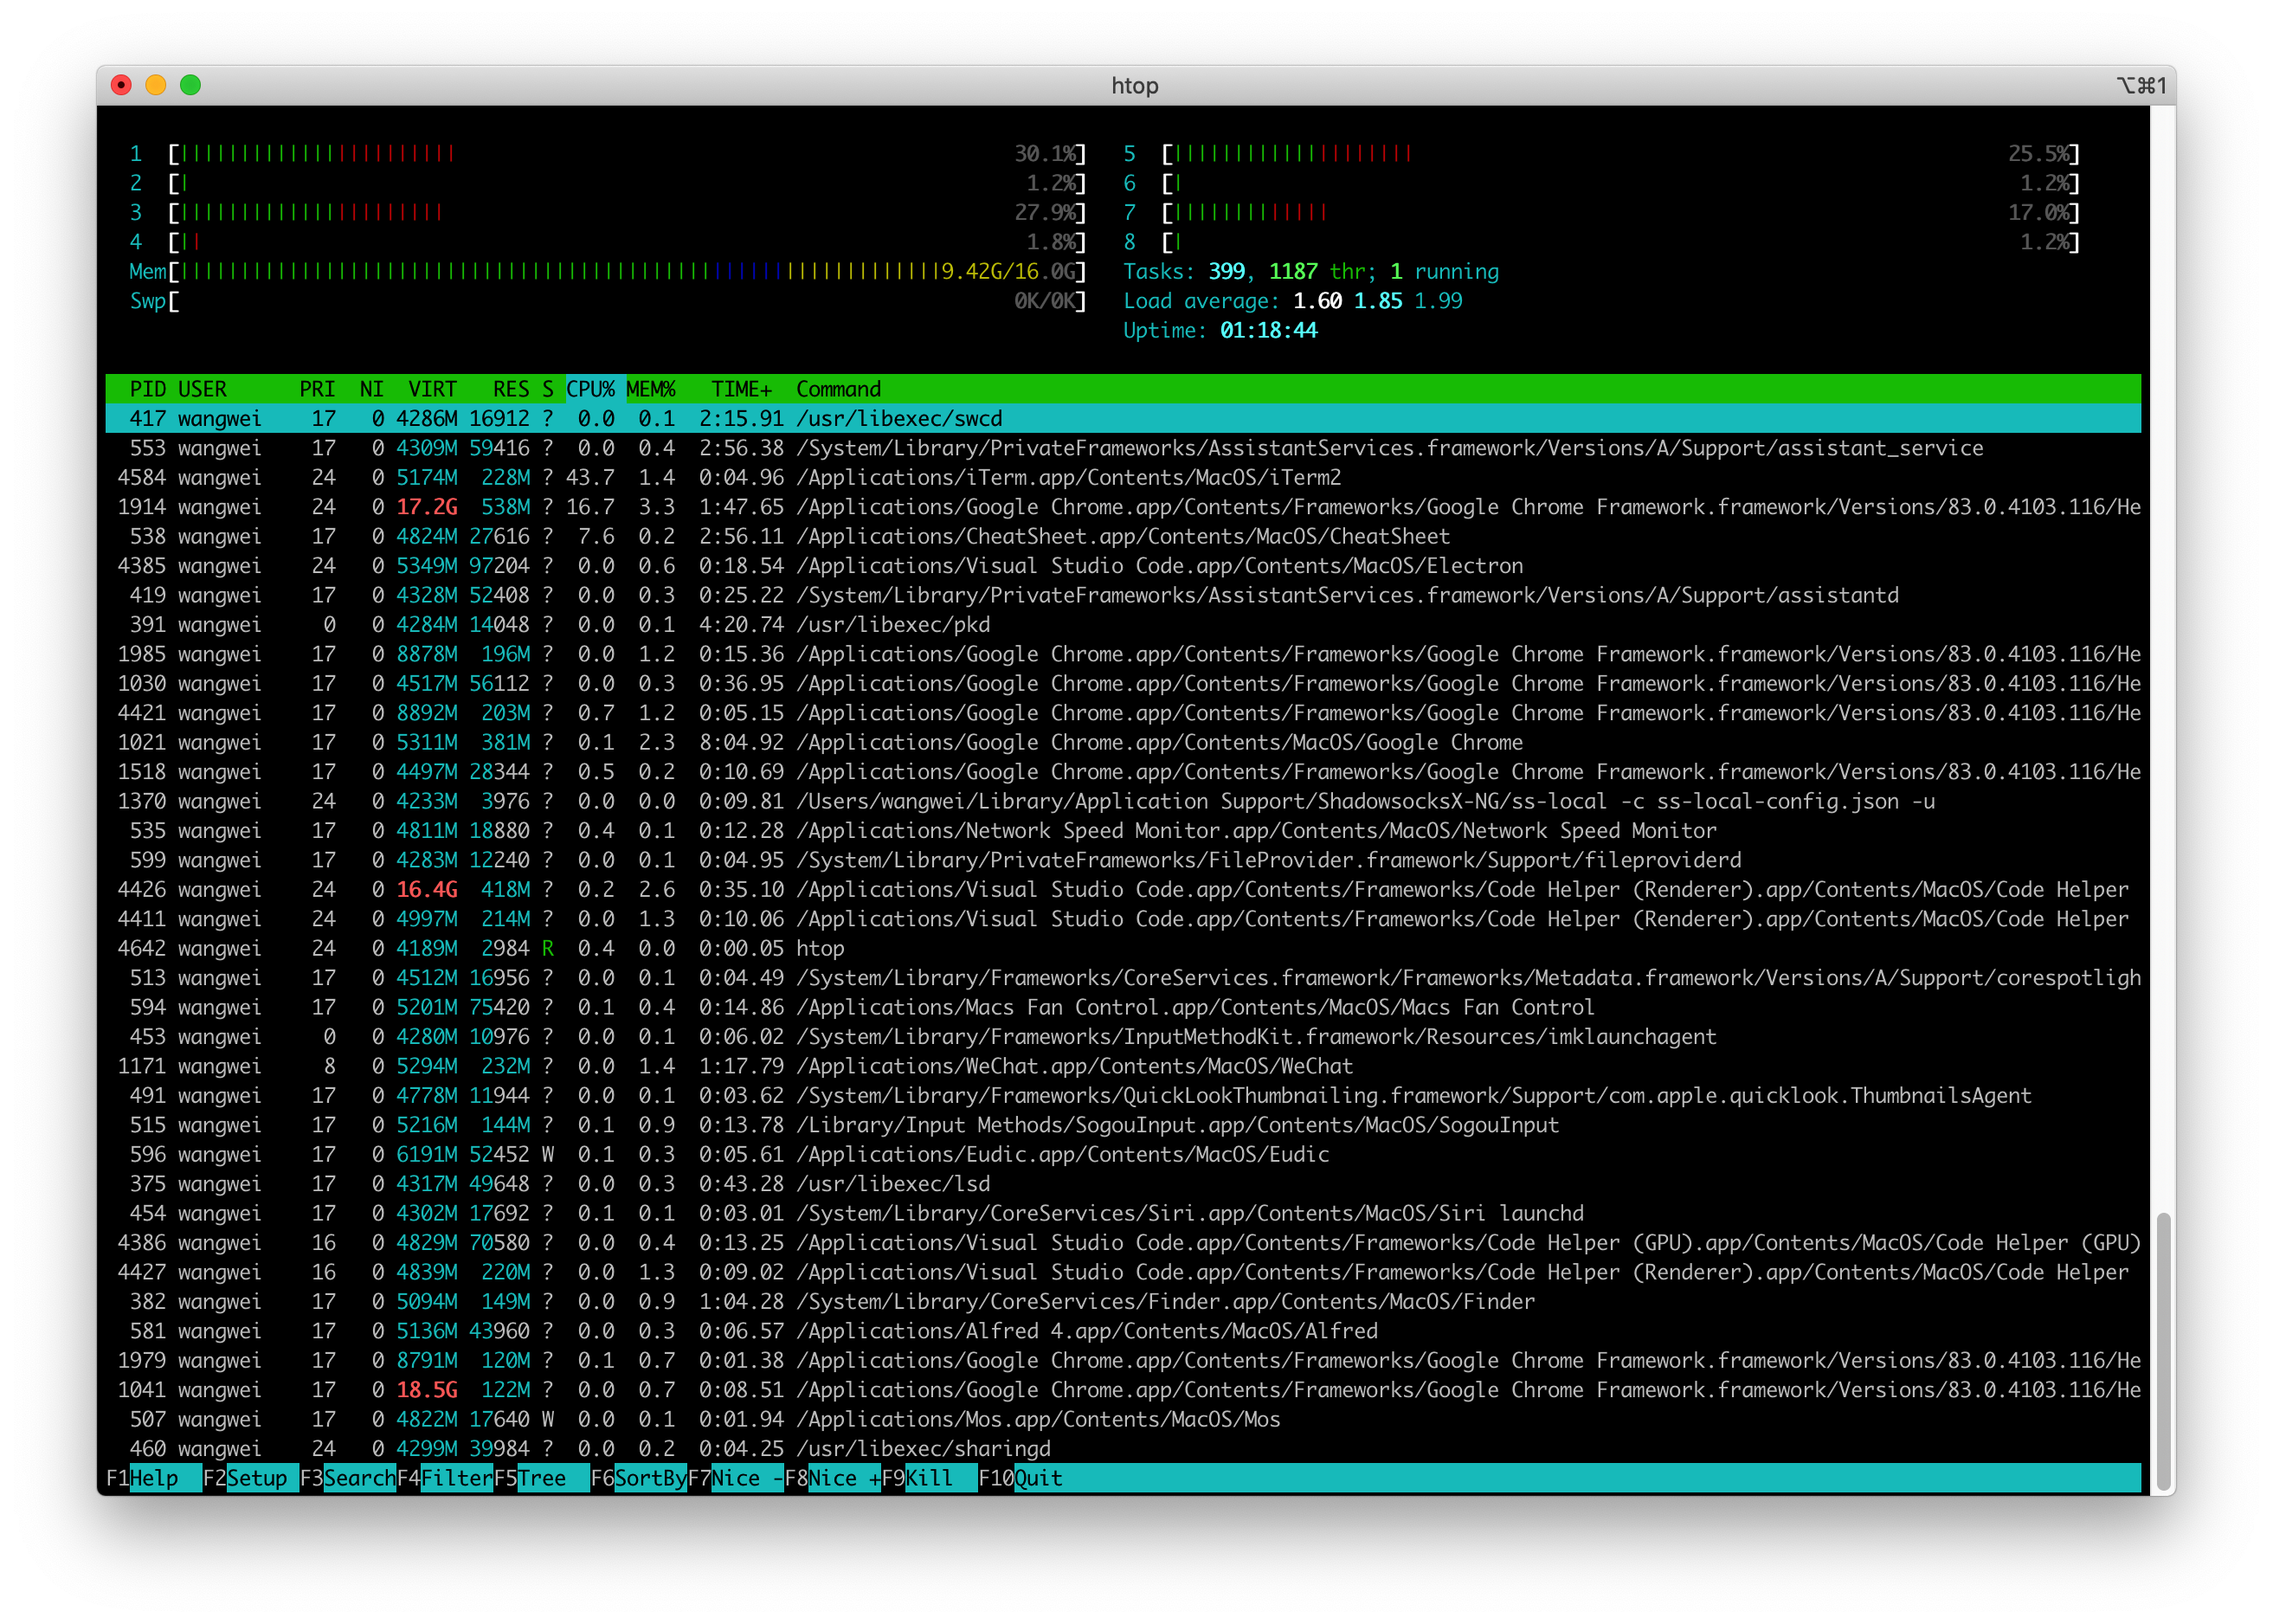Select the Siri launchd process row
The image size is (2273, 1624).
click(x=1123, y=1213)
